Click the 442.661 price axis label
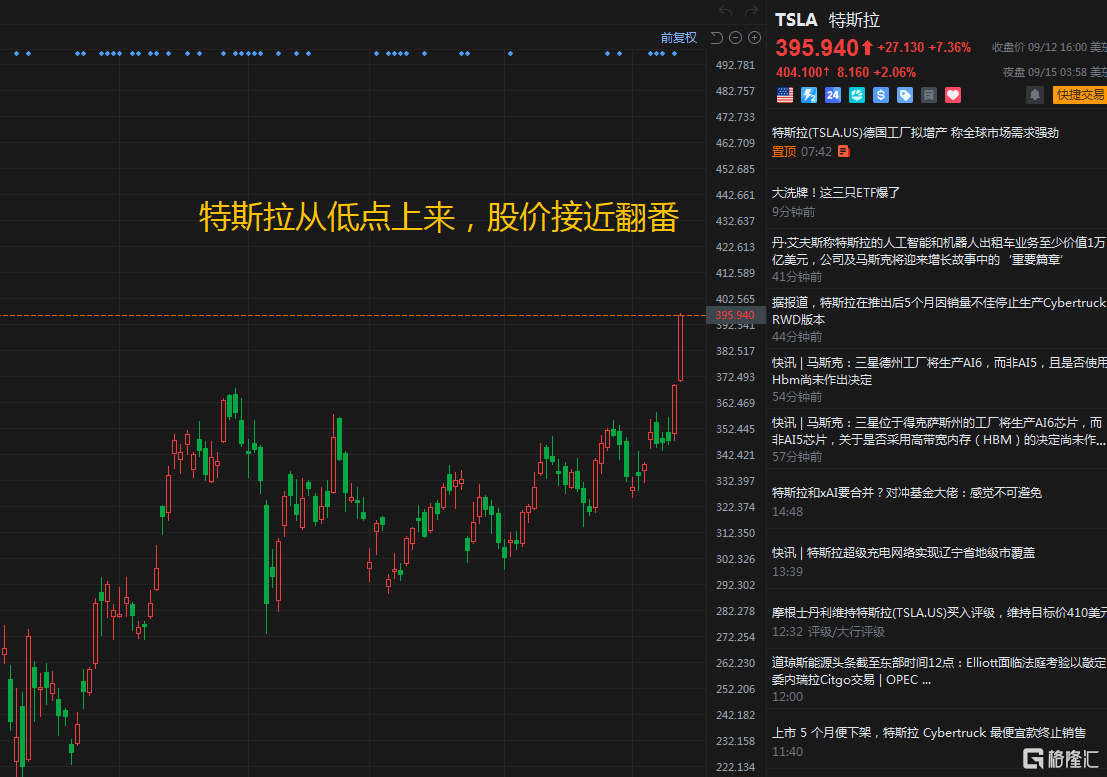 [735, 195]
